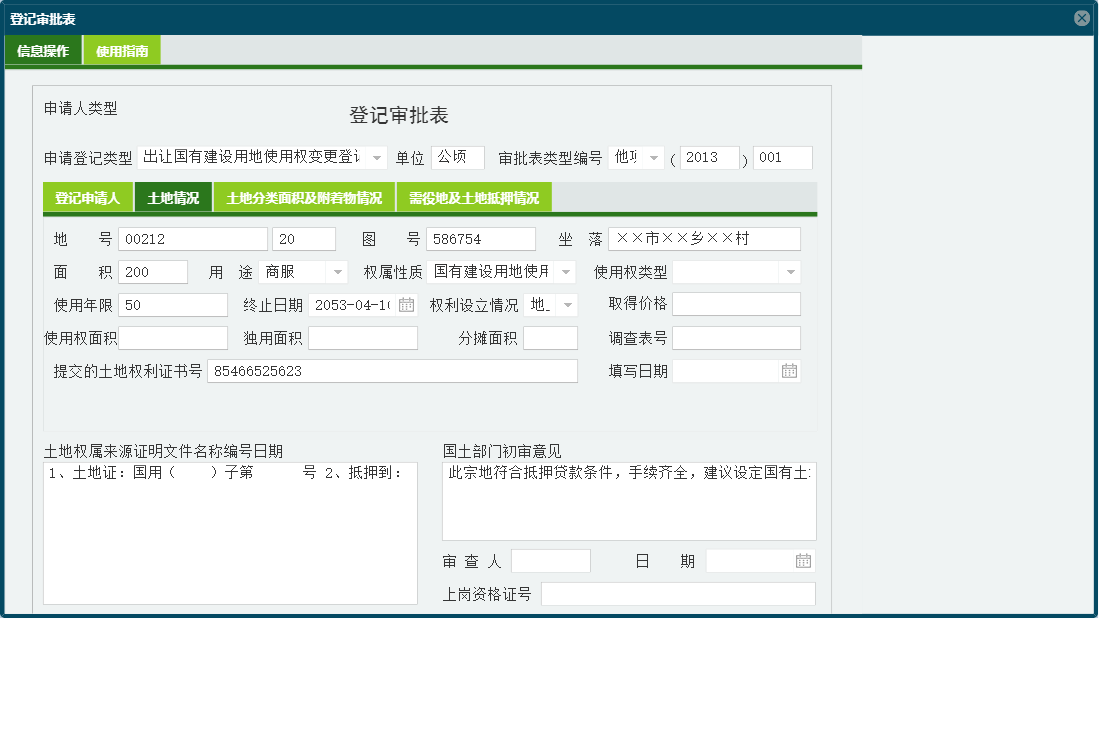Click the 国土部门初审意见 text area
The height and width of the screenshot is (742, 1099).
click(x=629, y=500)
